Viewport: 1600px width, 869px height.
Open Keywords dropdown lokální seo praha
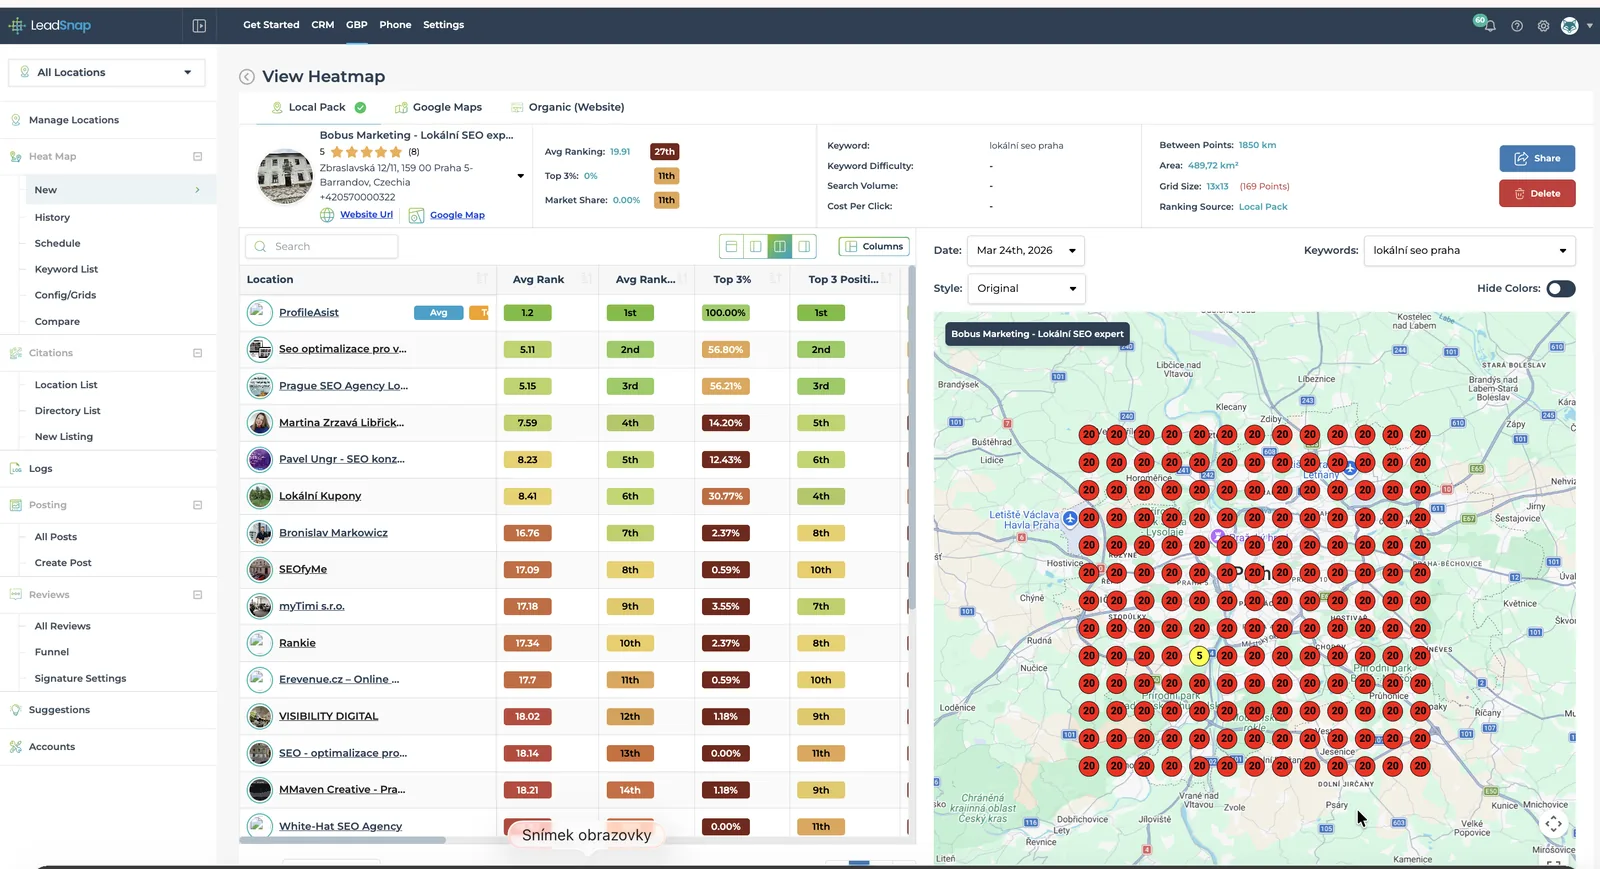(x=1469, y=251)
